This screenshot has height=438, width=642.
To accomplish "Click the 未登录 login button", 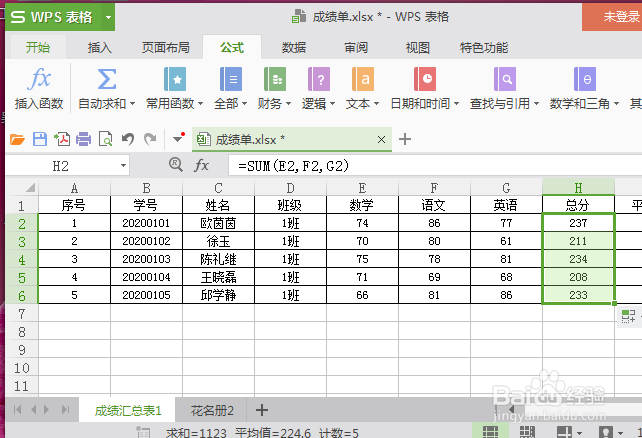I will (612, 16).
